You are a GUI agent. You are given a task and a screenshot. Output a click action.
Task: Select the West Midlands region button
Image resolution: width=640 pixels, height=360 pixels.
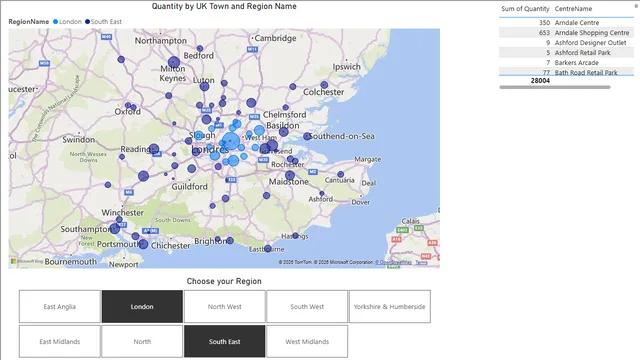[307, 342]
